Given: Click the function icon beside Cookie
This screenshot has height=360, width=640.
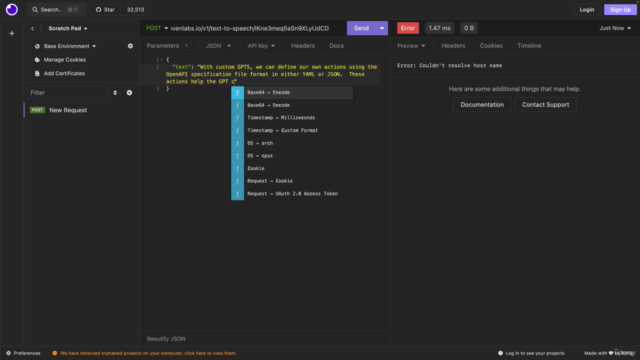Looking at the screenshot, I should [x=238, y=169].
